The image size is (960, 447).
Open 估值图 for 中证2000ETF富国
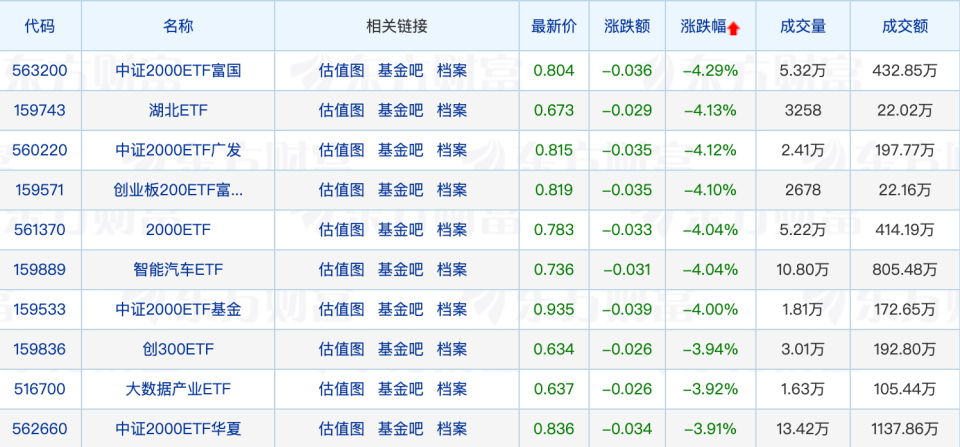tap(342, 70)
